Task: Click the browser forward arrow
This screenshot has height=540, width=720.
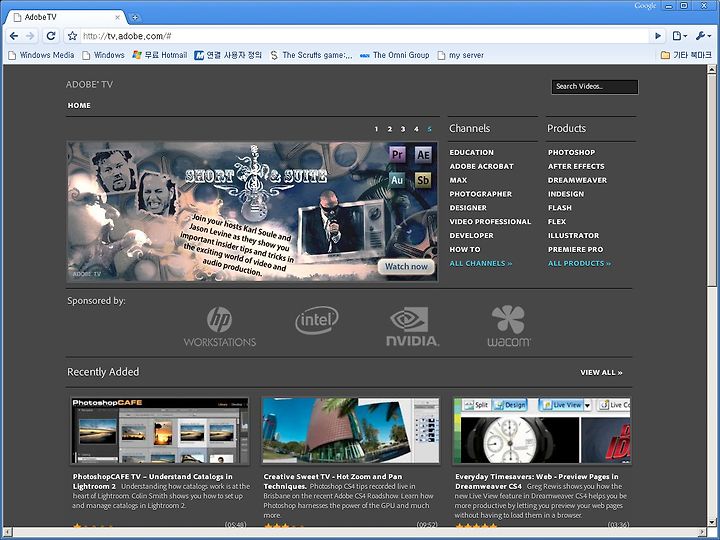Action: click(30, 36)
